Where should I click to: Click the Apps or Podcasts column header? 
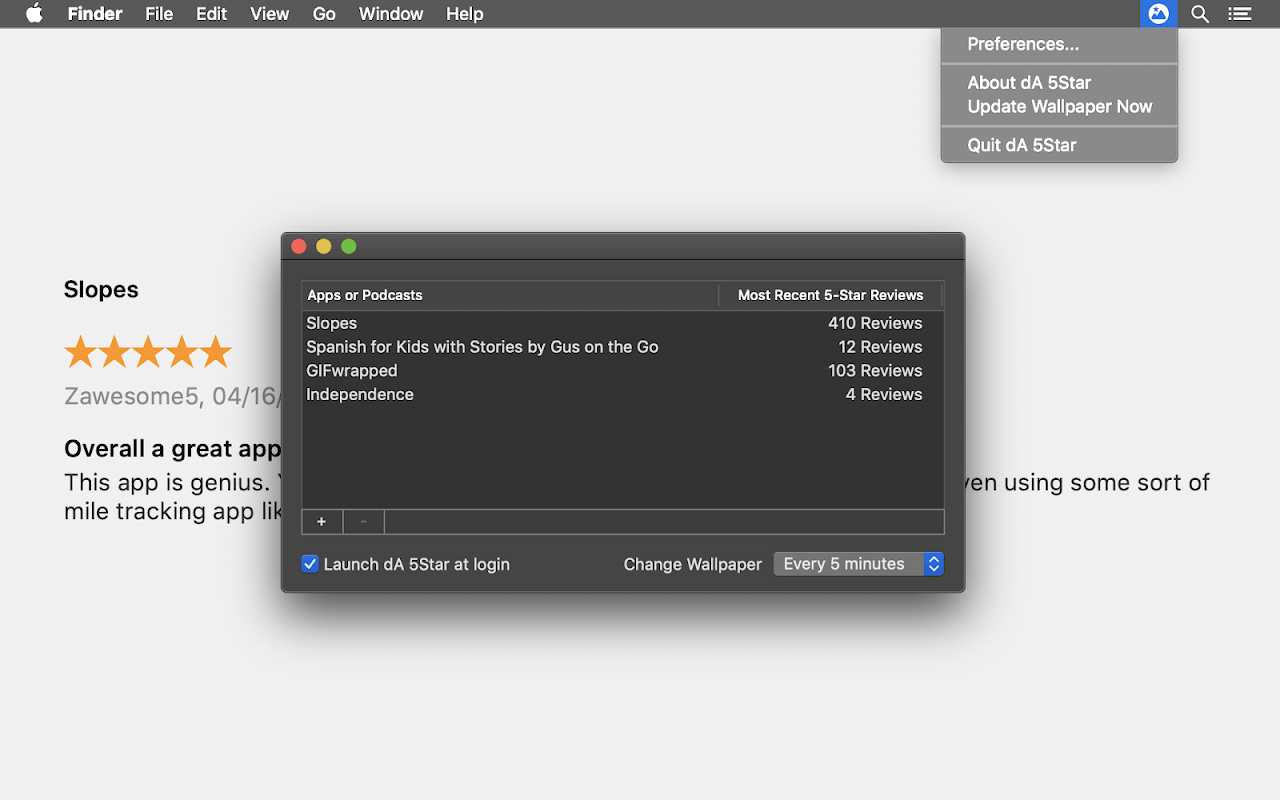(x=510, y=295)
